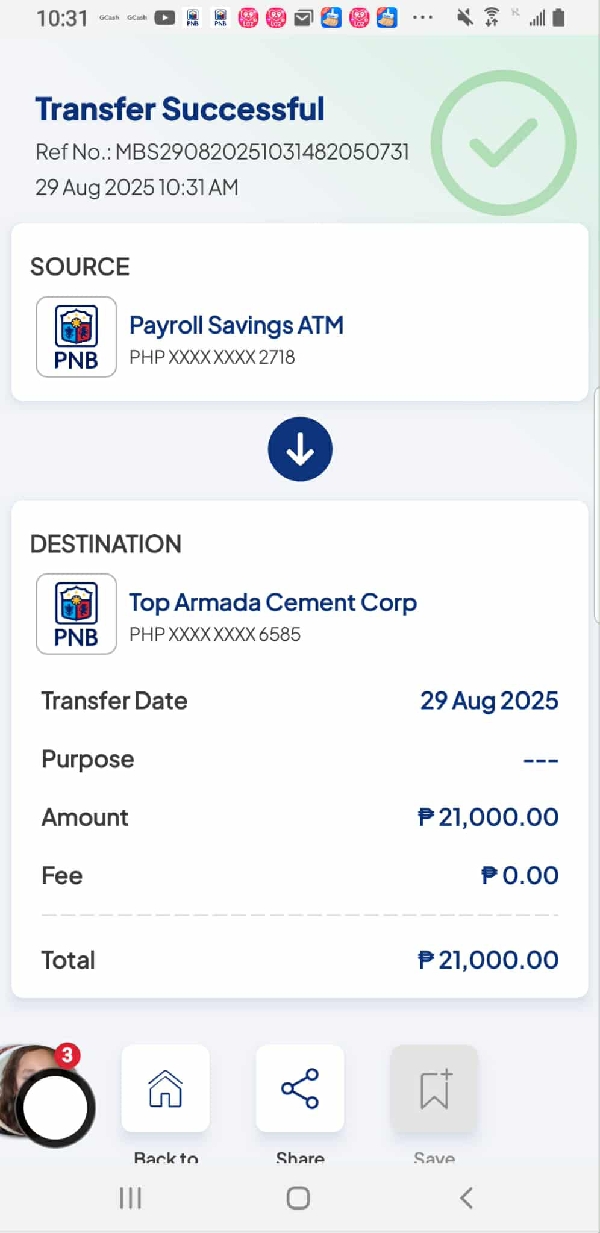Tap the PNB logo in Source card
Screen dimensions: 600x1233
point(76,337)
